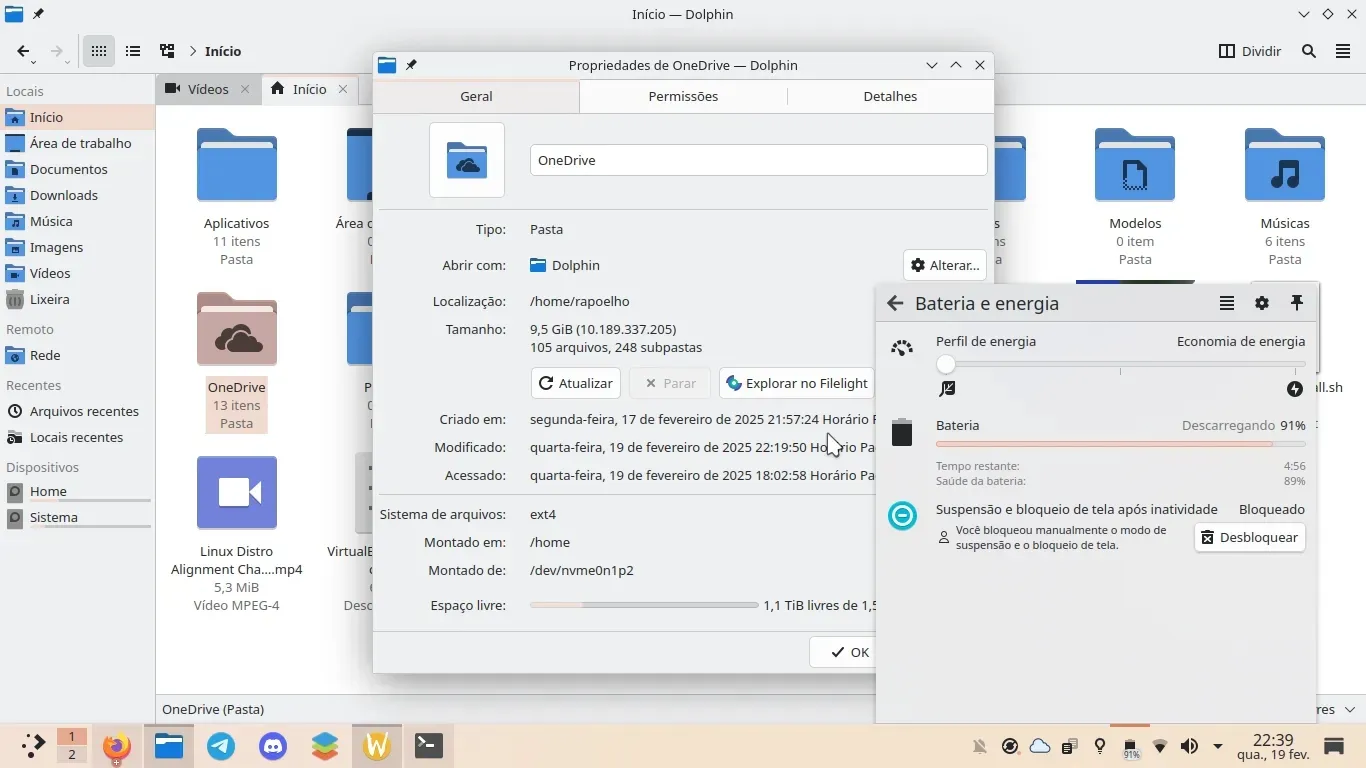
Task: Open the Dolphin hamburger menu
Action: (x=1343, y=51)
